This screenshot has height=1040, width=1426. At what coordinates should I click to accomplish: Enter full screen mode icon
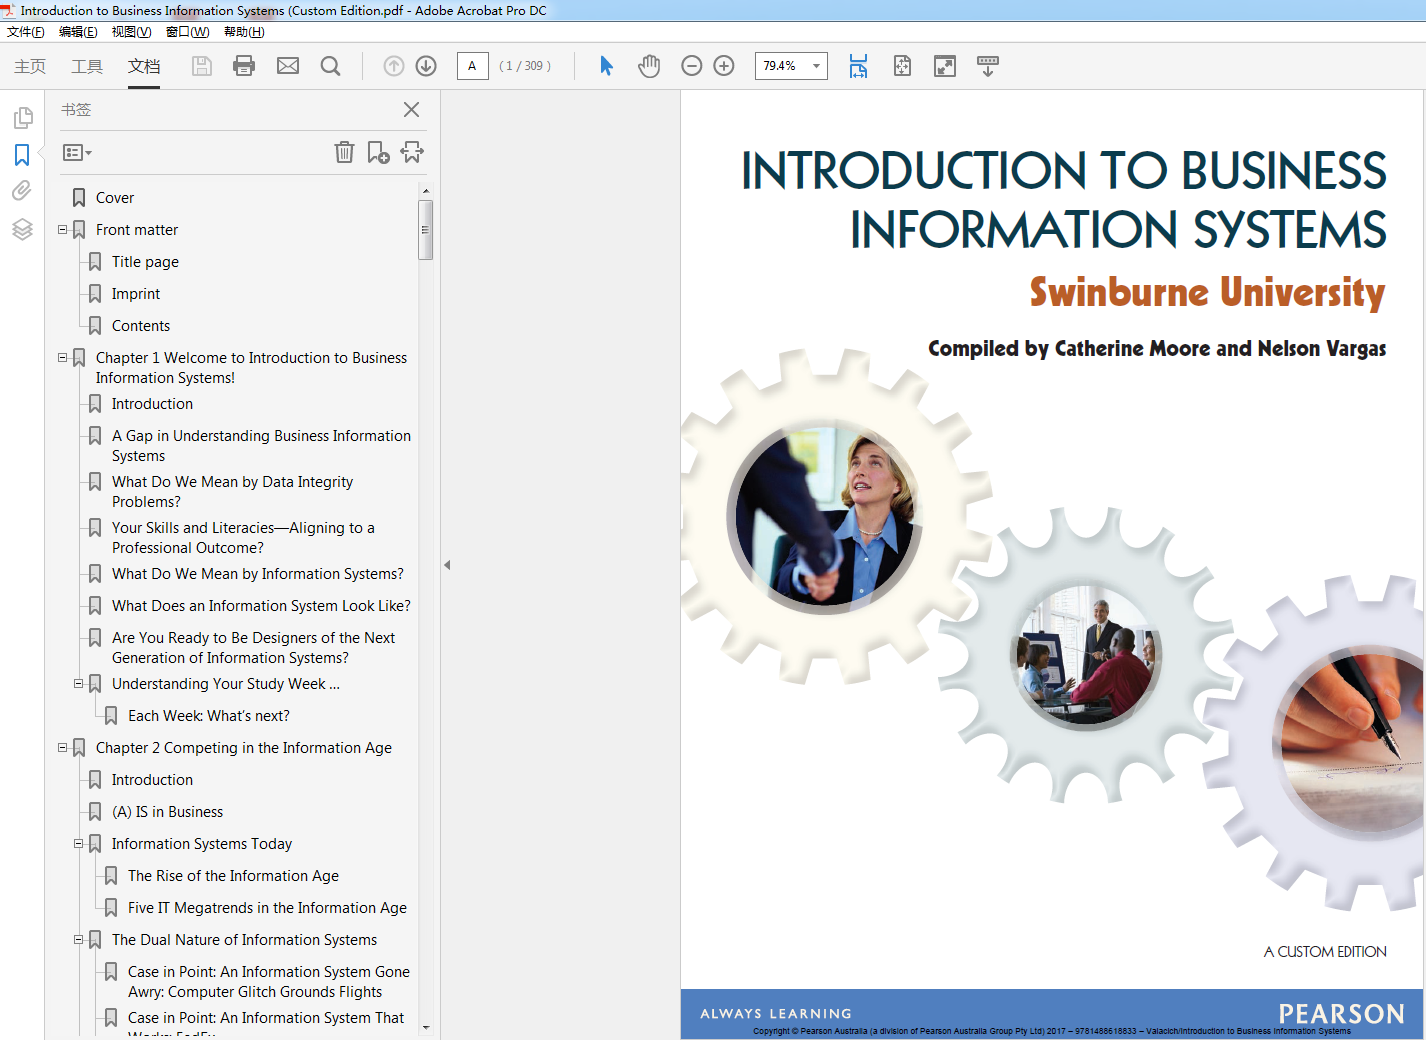[945, 66]
